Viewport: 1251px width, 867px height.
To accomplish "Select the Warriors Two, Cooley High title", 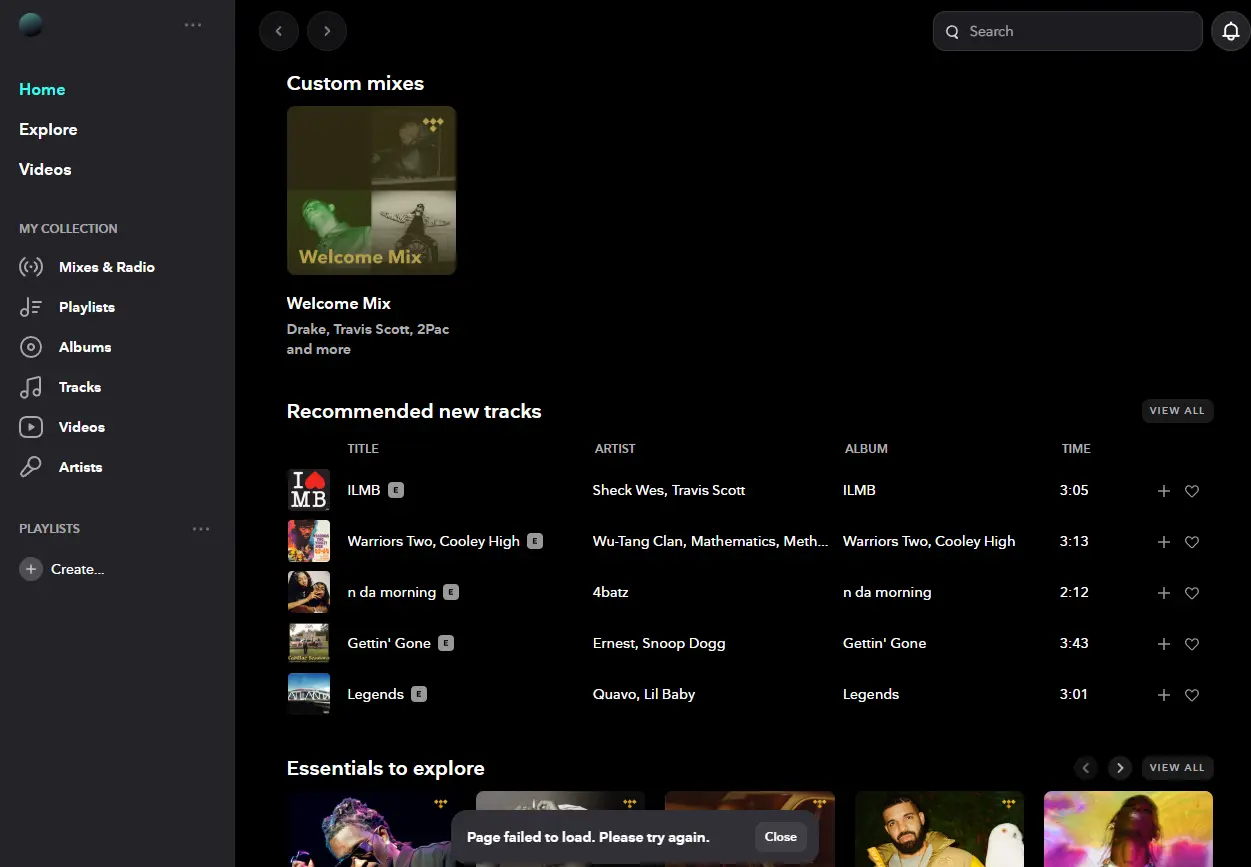I will point(434,541).
